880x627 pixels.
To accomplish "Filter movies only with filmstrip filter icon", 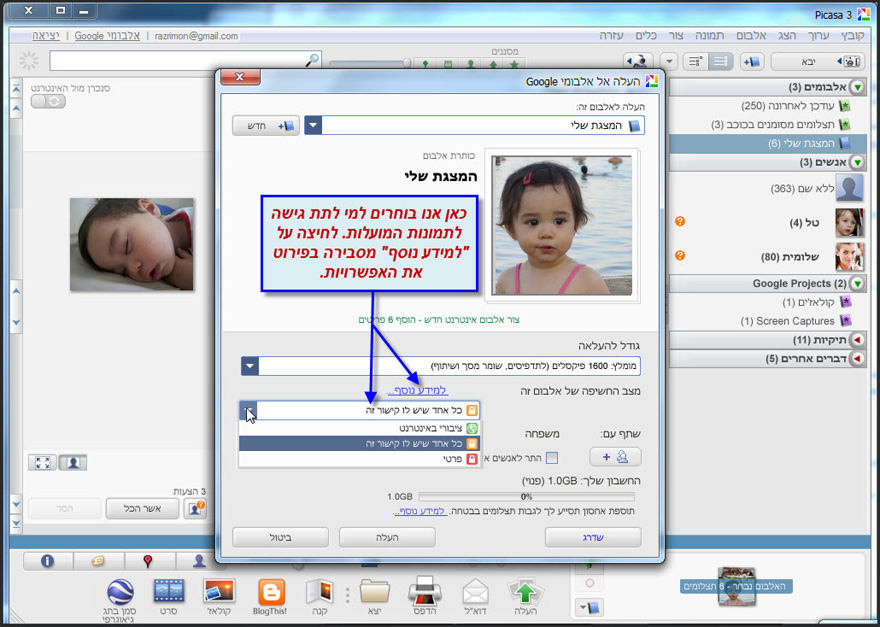I will pyautogui.click(x=448, y=64).
